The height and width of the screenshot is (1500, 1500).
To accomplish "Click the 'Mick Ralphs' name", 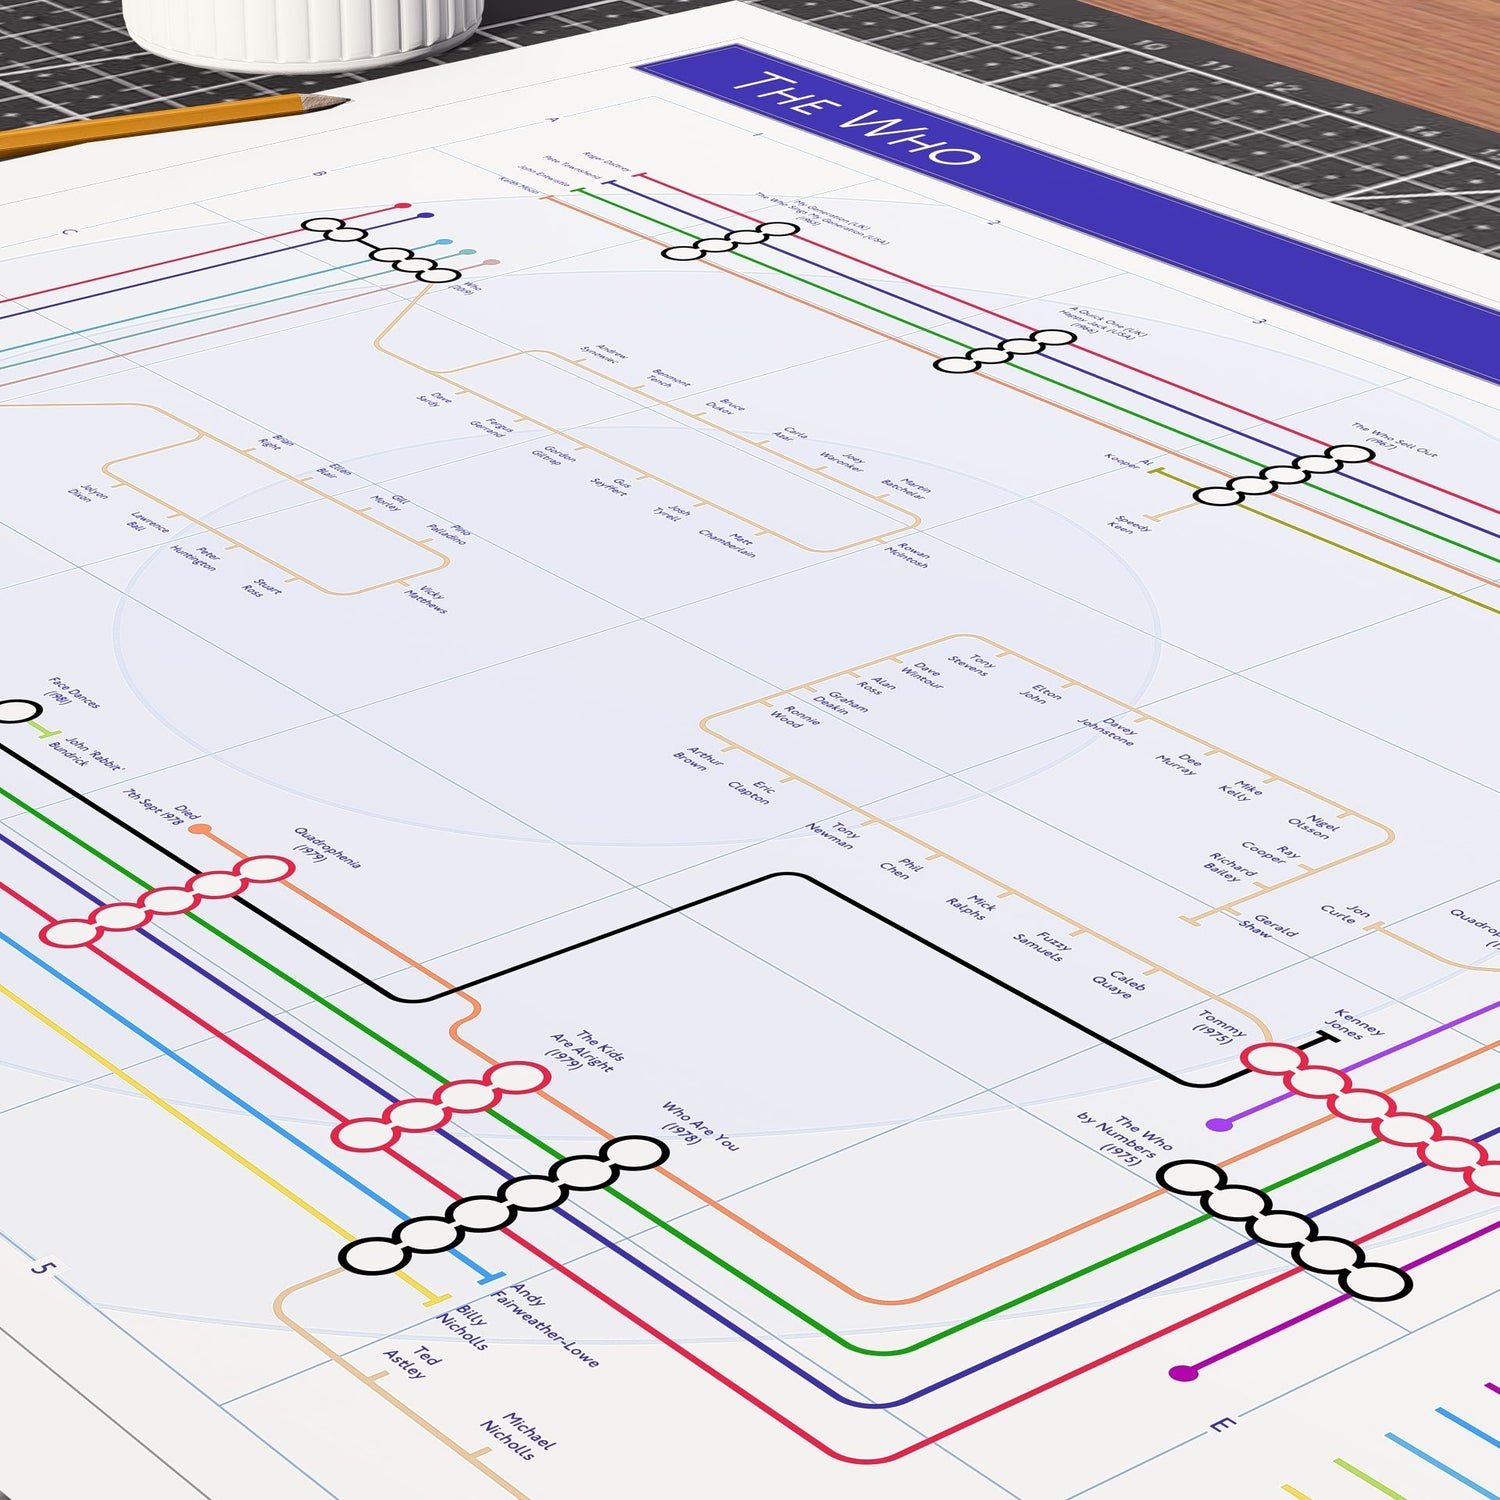I will pos(971,907).
